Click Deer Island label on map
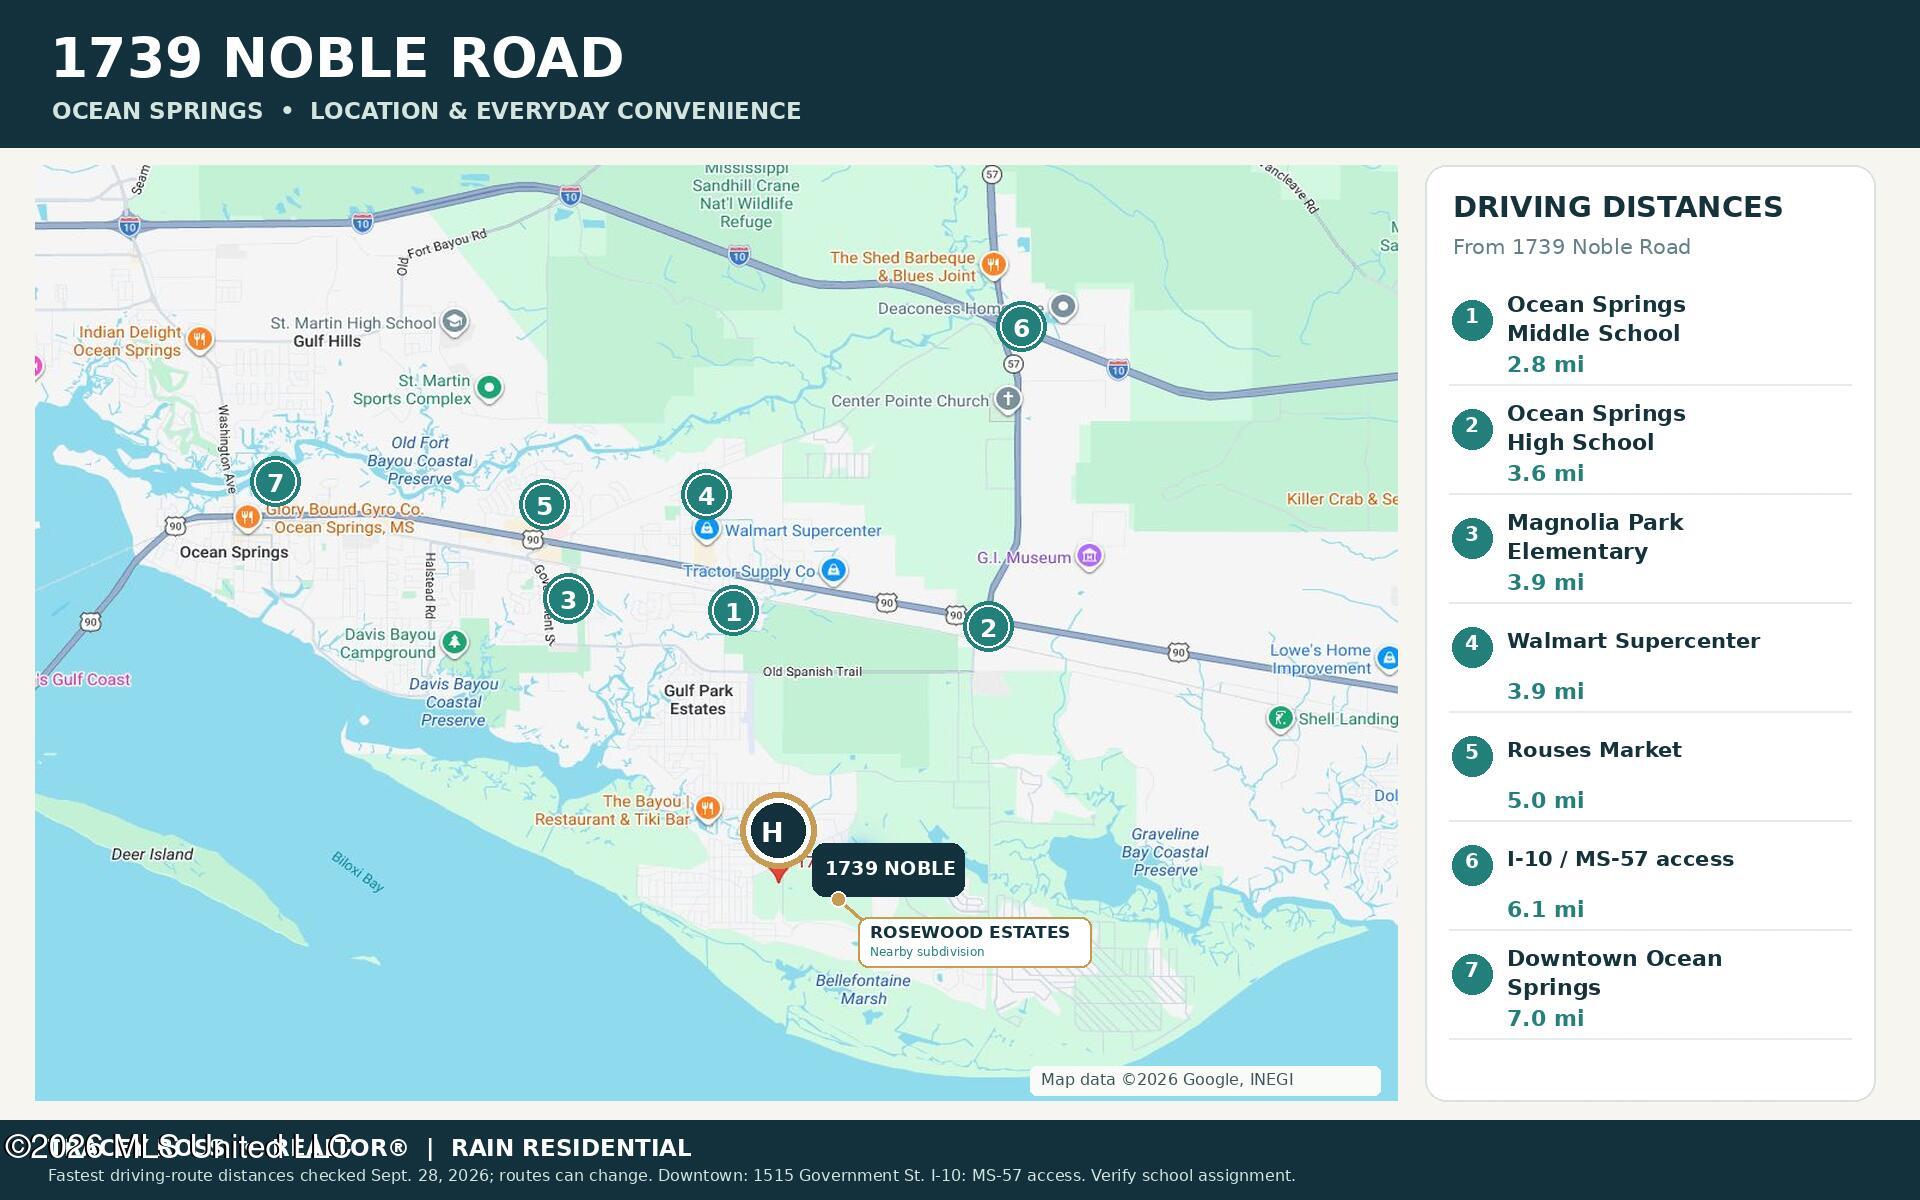 pyautogui.click(x=152, y=854)
